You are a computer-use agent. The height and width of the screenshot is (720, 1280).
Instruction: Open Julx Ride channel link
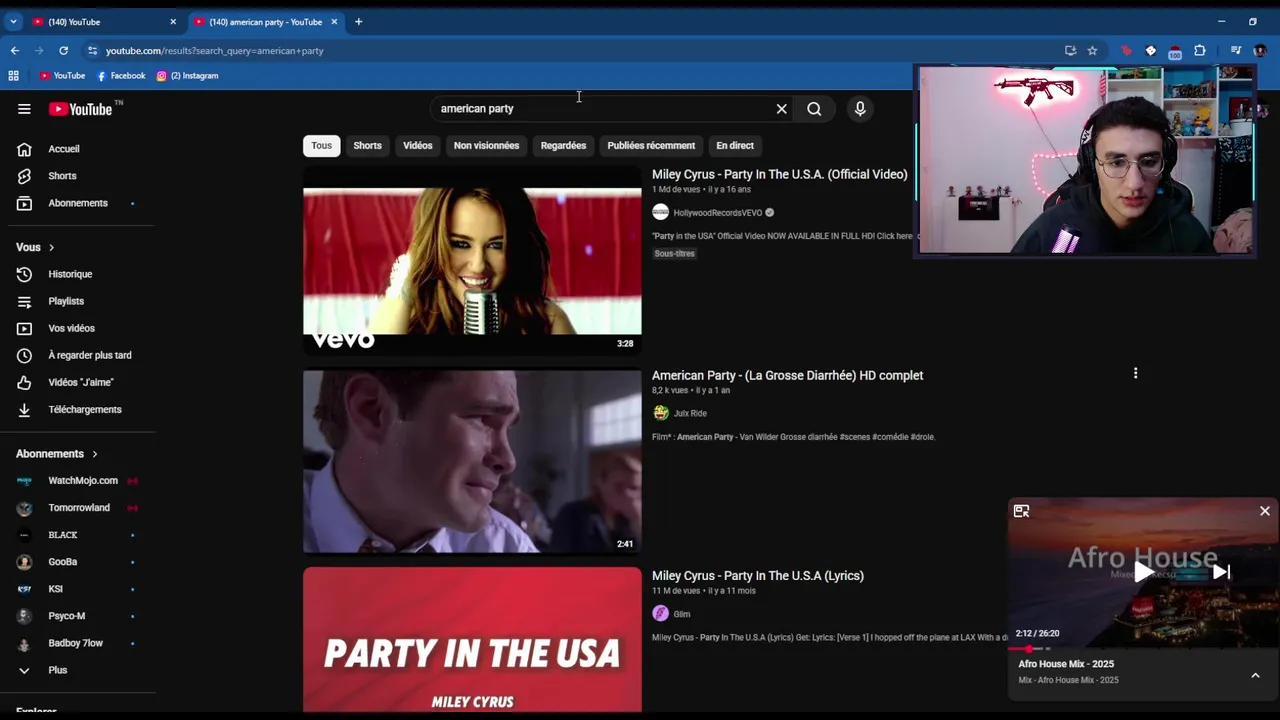click(x=690, y=413)
